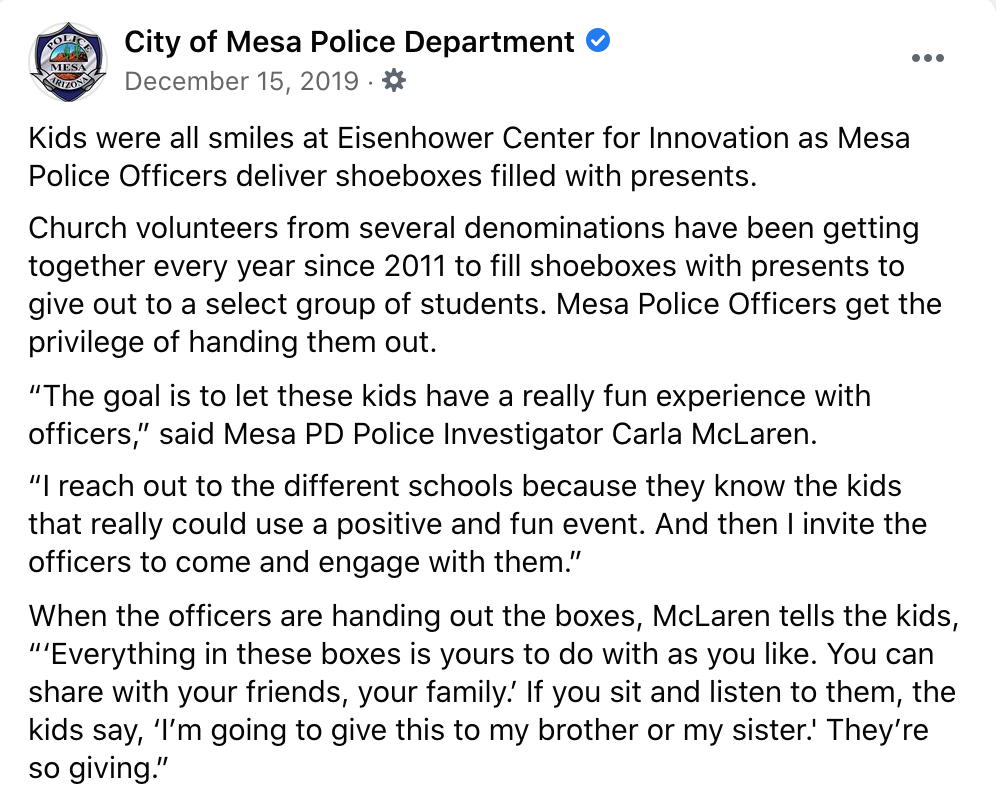Click the quote beginning 'The goal is to let'
The height and width of the screenshot is (806, 996).
pos(449,415)
